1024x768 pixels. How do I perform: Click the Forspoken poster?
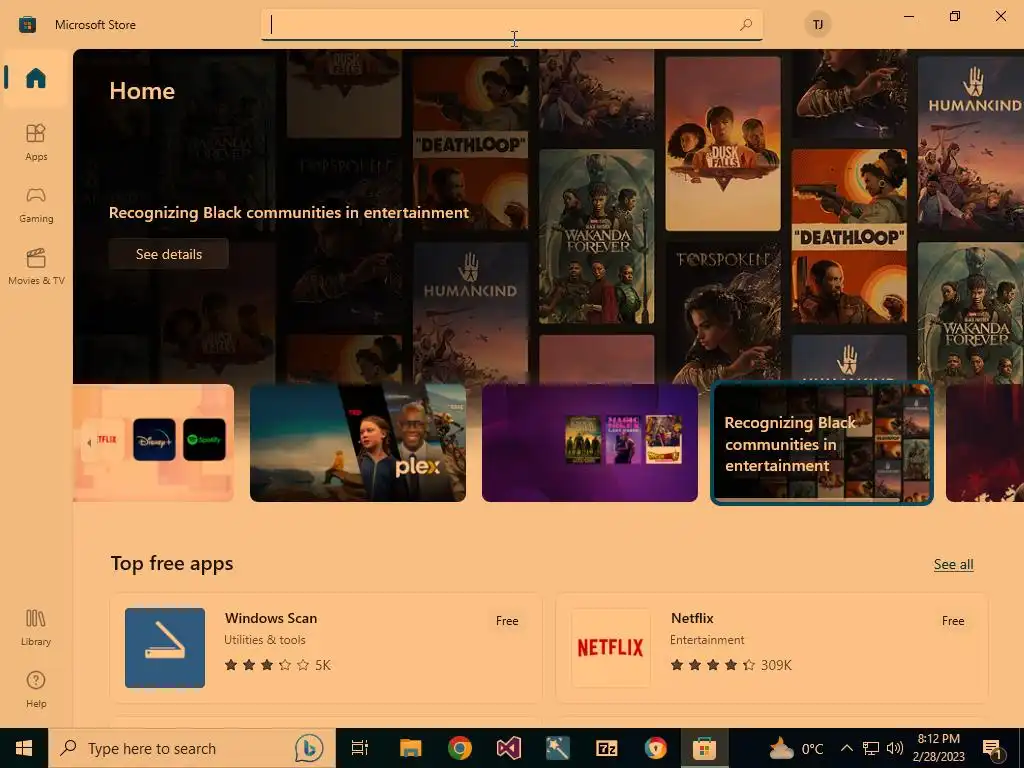pyautogui.click(x=722, y=312)
